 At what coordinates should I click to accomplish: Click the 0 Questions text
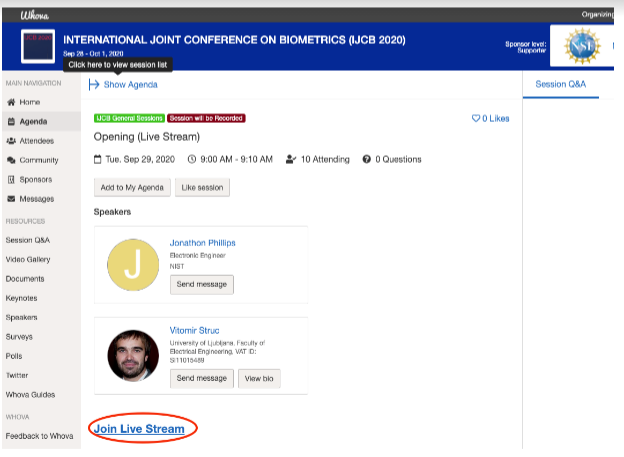[398, 159]
